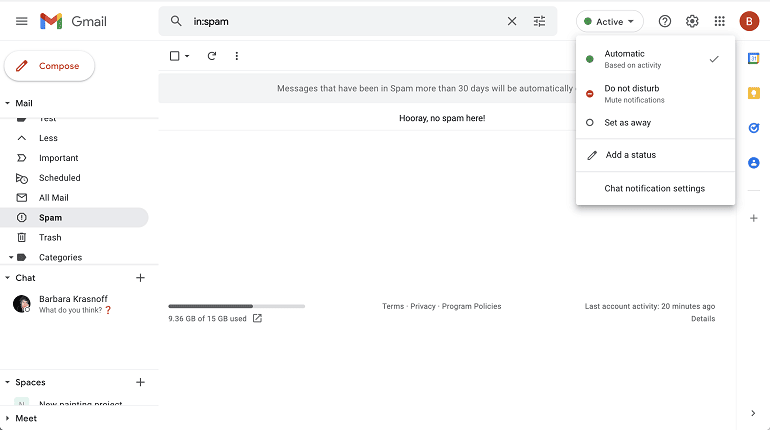
Task: Select Automatic status option
Action: (655, 59)
